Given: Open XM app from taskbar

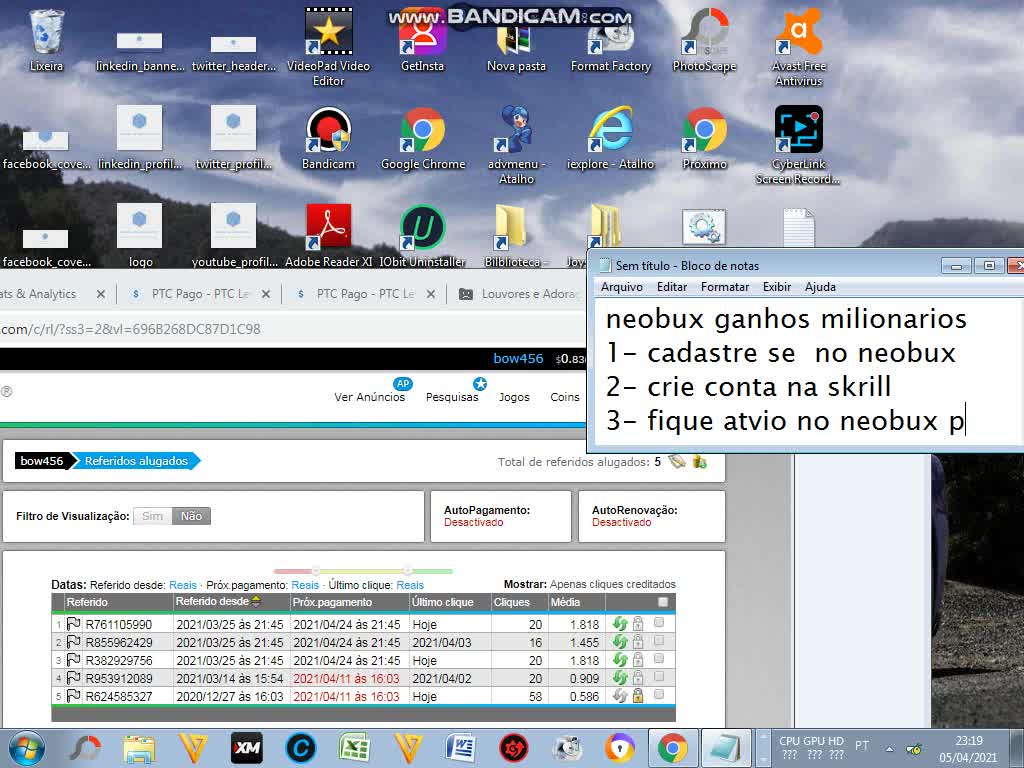Looking at the screenshot, I should click(247, 748).
